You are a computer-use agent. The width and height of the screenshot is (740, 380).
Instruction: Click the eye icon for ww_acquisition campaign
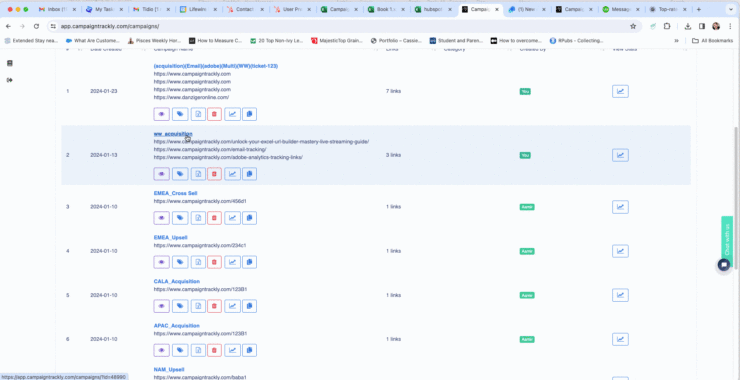161,174
